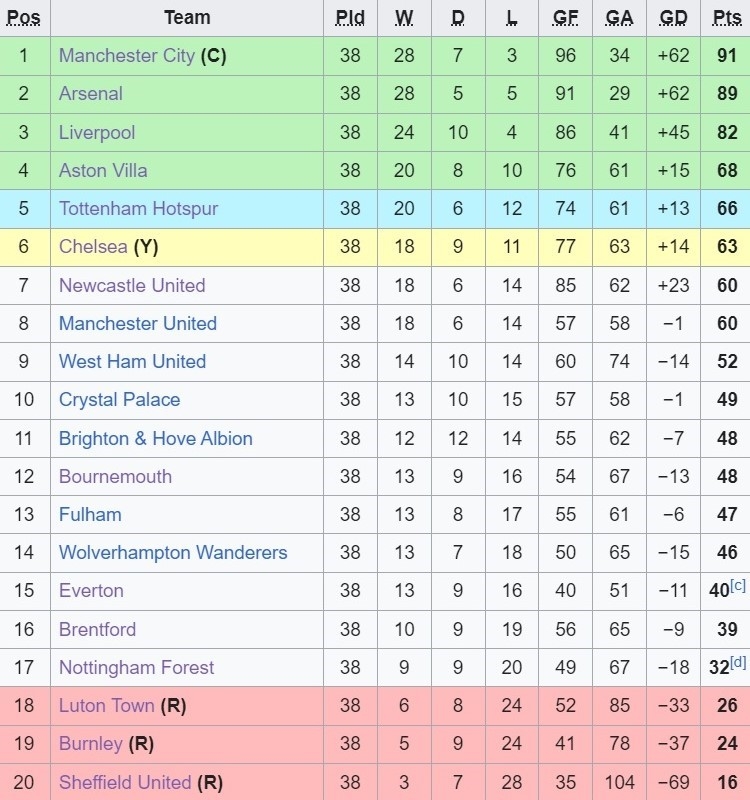Open the Luton Town team link
750x800 pixels.
coord(107,706)
